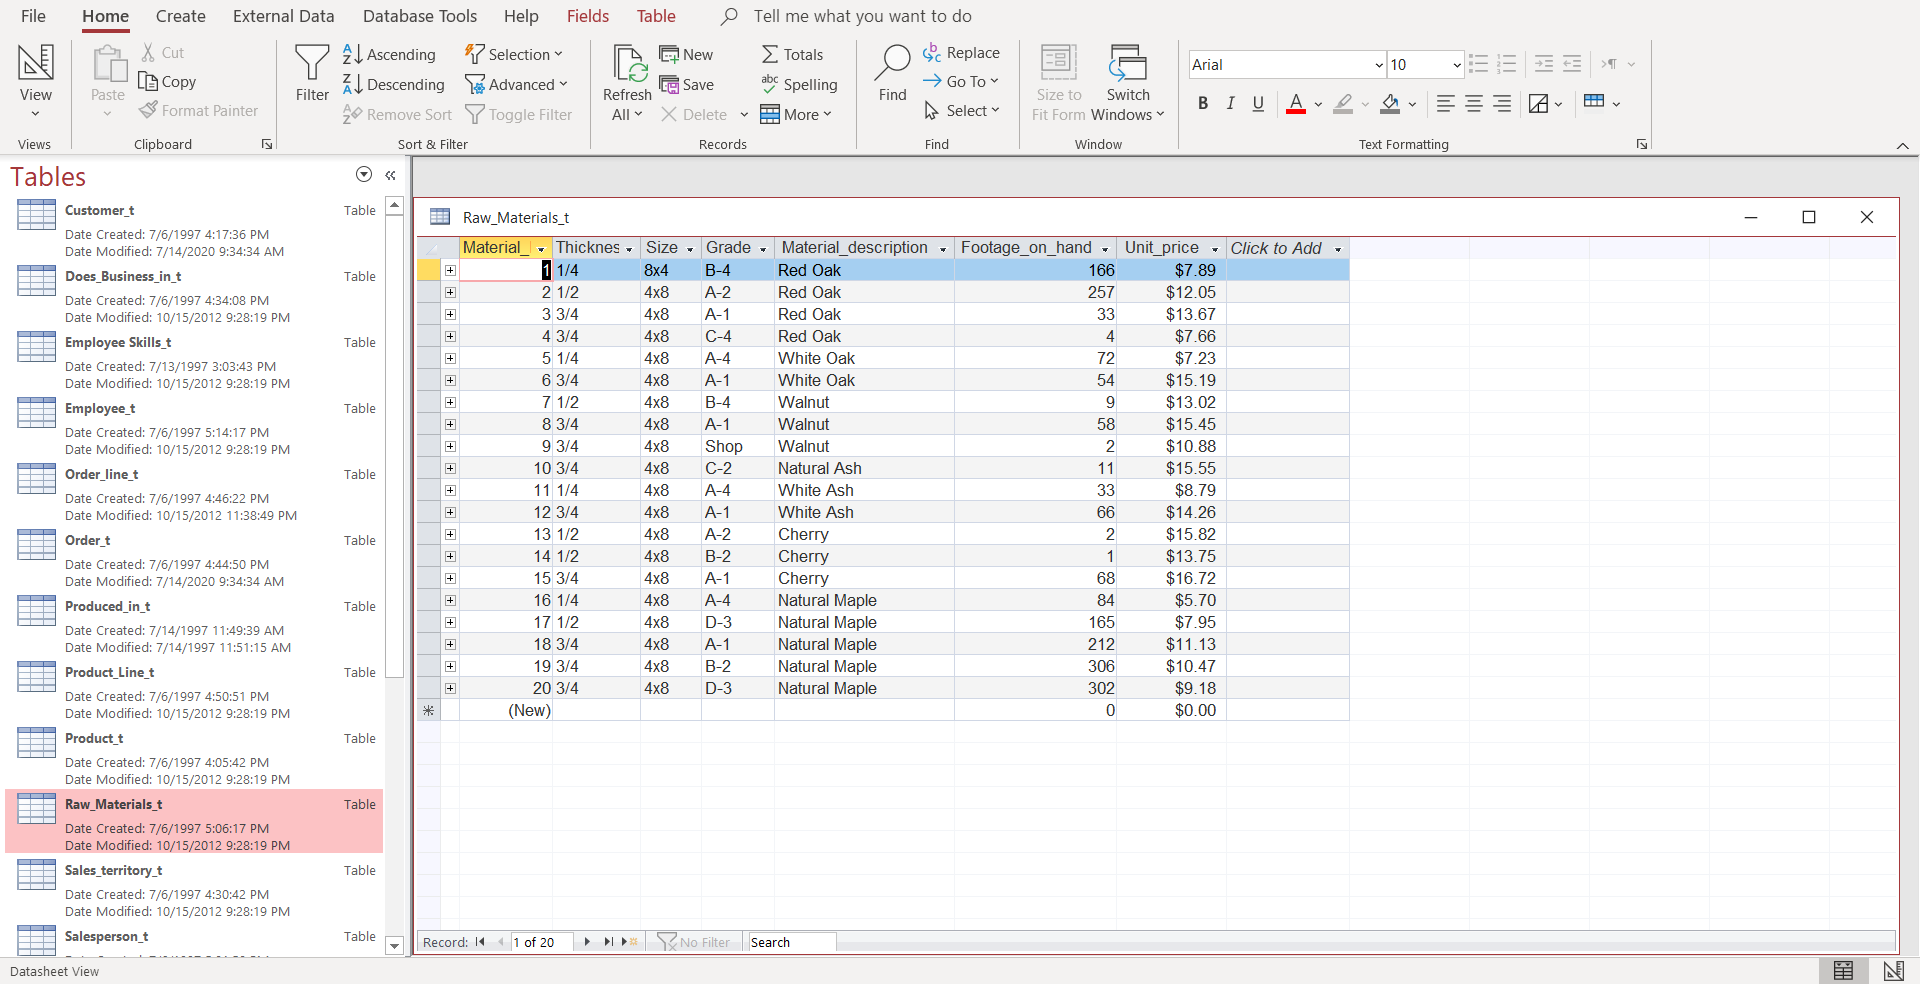Click the Tell me what you want to do box

pos(862,16)
